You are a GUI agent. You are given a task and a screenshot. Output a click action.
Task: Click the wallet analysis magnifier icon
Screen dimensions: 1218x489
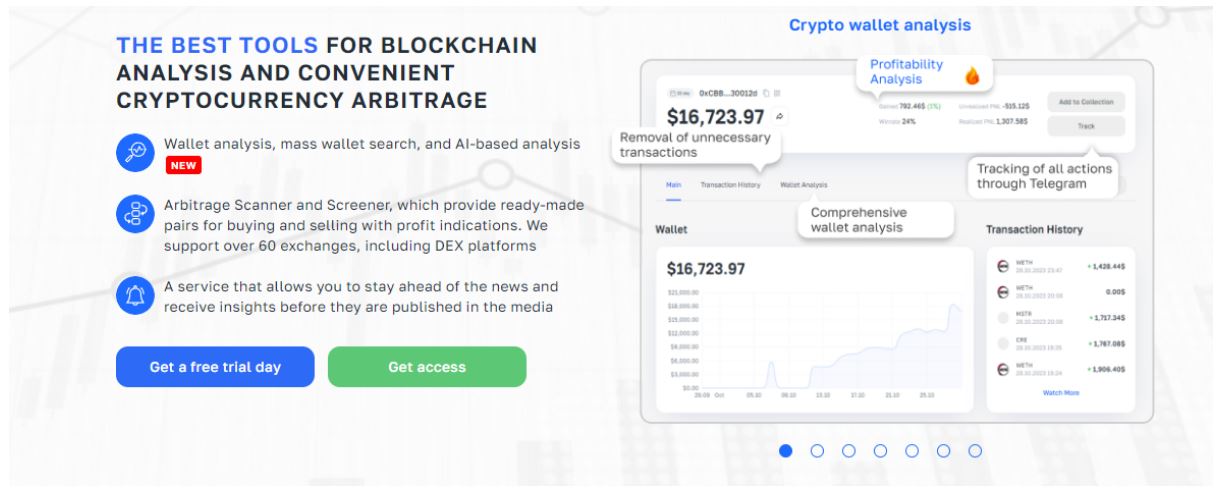click(x=133, y=152)
